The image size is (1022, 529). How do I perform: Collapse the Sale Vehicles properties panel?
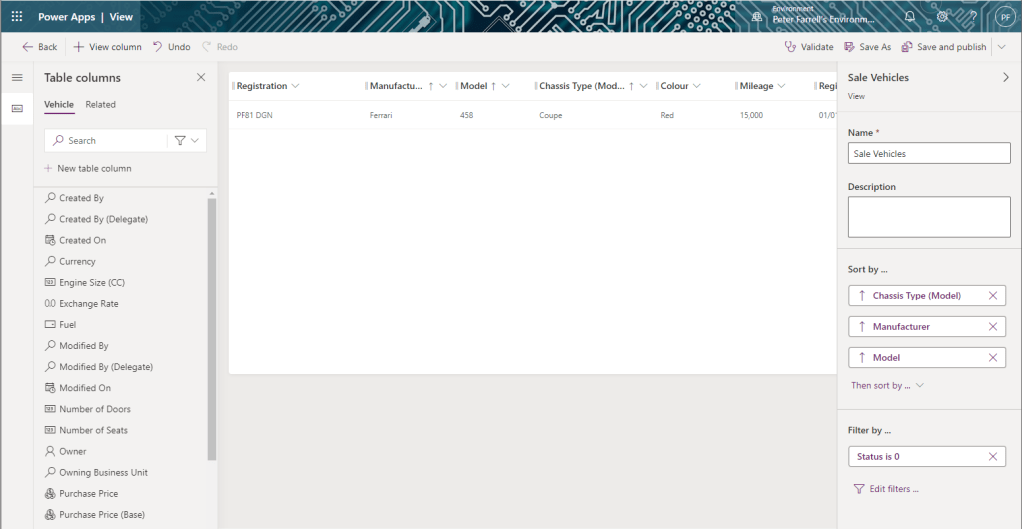point(1005,77)
